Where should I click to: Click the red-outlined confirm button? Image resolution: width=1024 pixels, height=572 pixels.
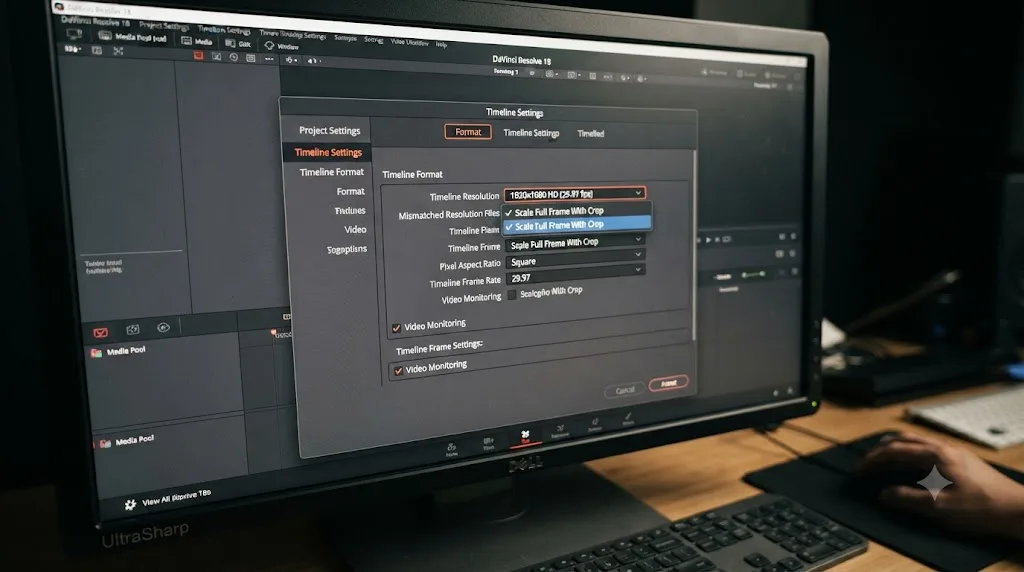point(668,383)
